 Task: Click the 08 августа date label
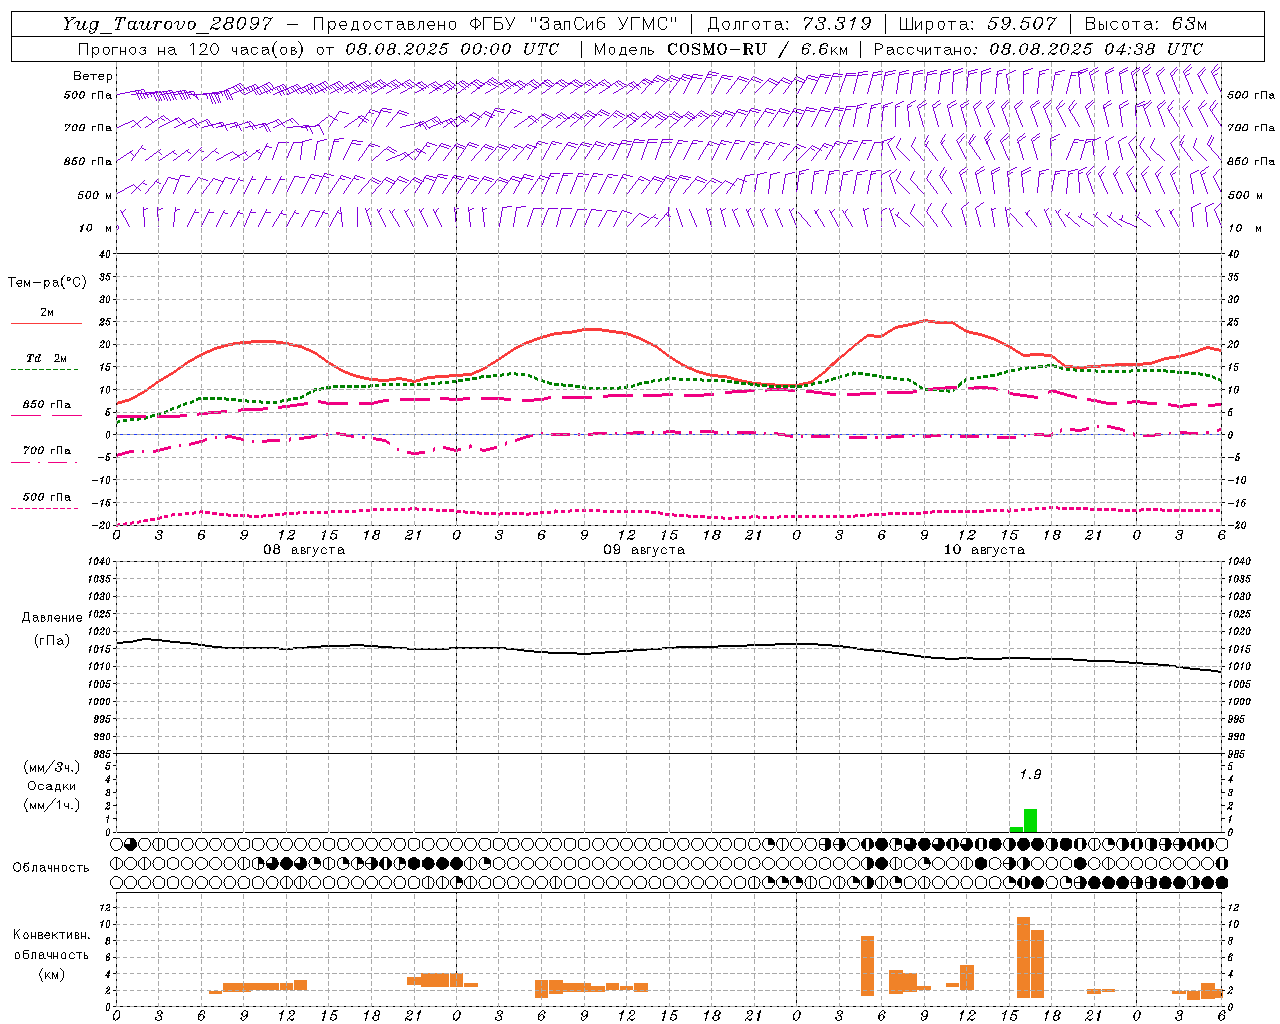304,550
